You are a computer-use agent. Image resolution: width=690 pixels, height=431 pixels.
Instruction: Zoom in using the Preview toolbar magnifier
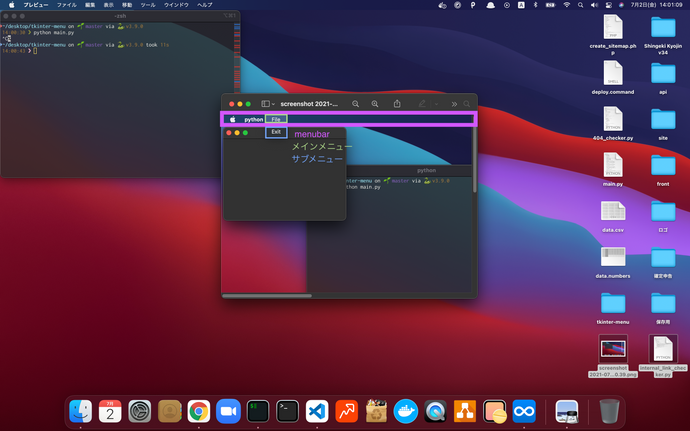click(x=374, y=104)
